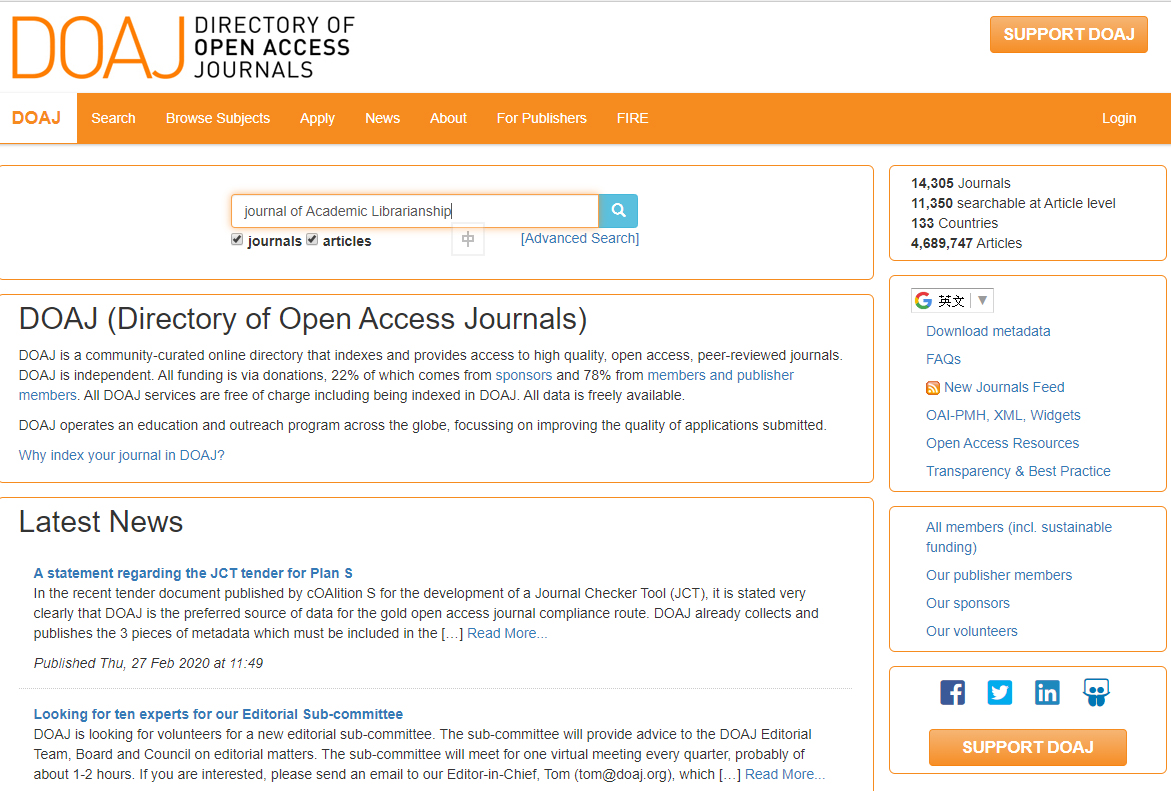Screen dimensions: 1171x791
Task: Go to the Apply page
Action: pyautogui.click(x=317, y=118)
